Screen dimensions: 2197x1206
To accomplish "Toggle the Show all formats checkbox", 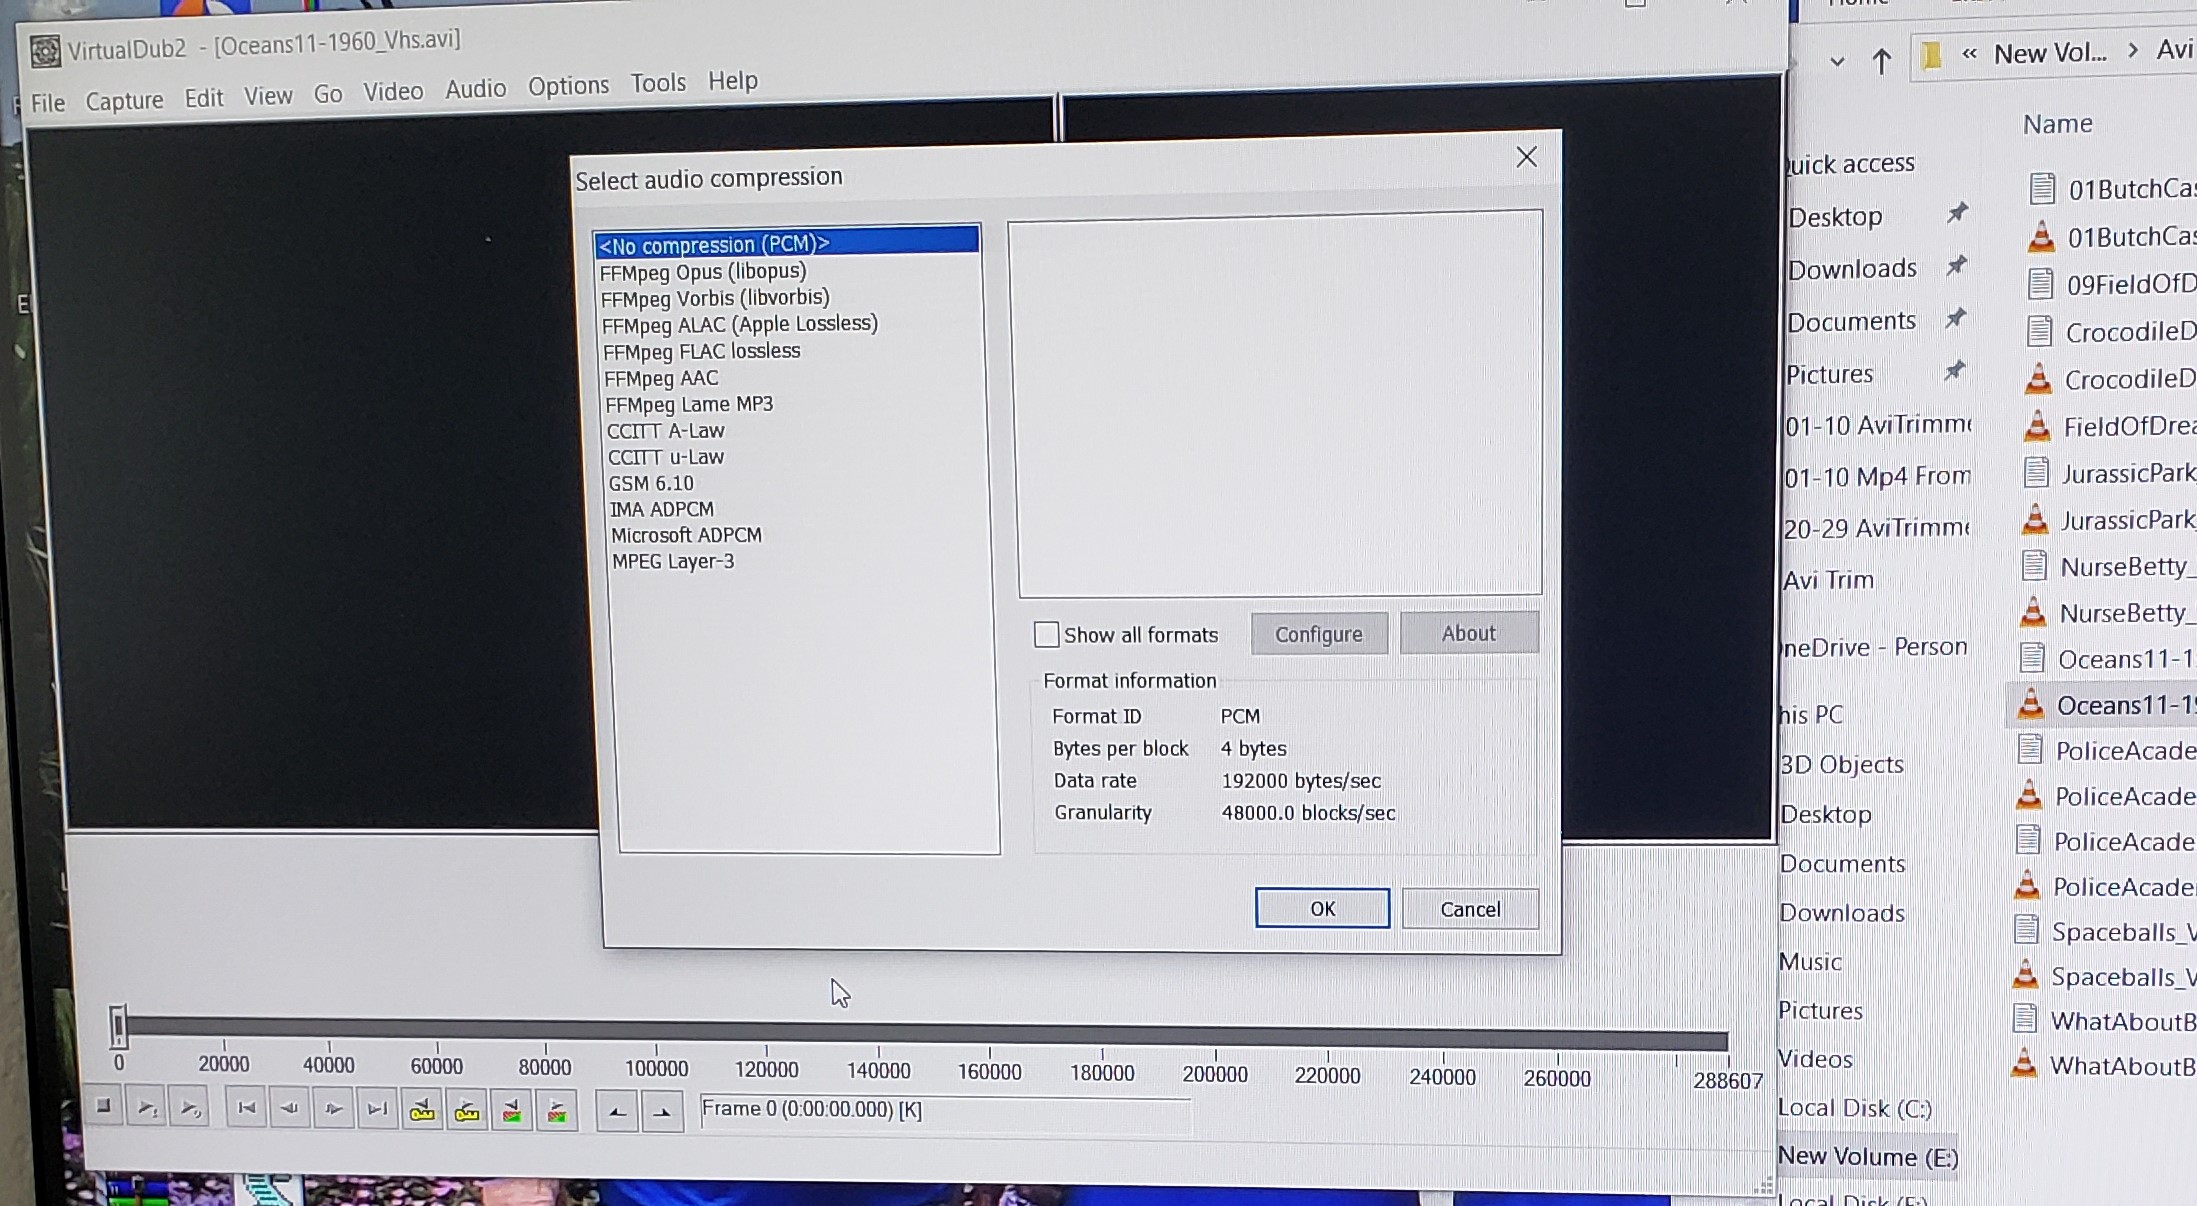I will pyautogui.click(x=1046, y=634).
